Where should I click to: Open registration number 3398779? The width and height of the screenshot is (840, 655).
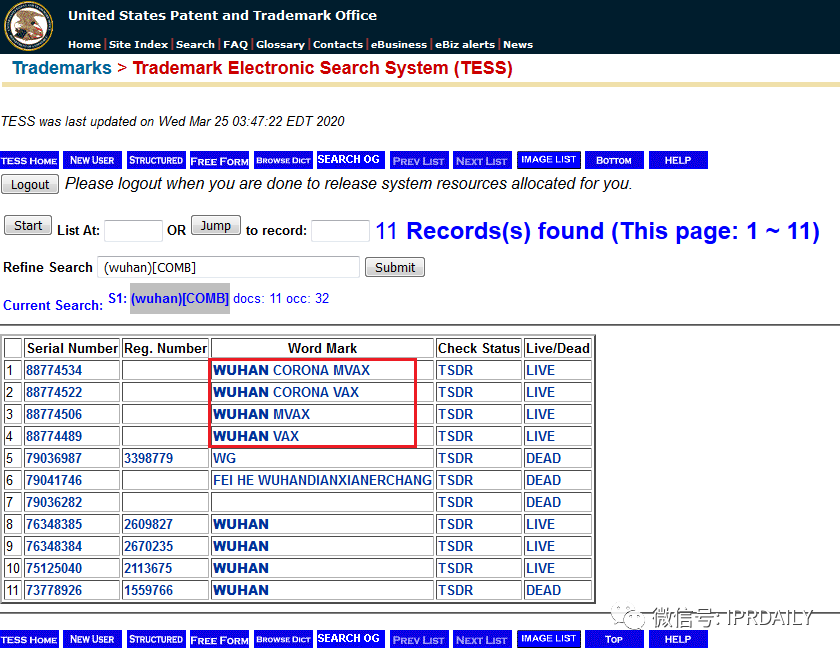[148, 458]
